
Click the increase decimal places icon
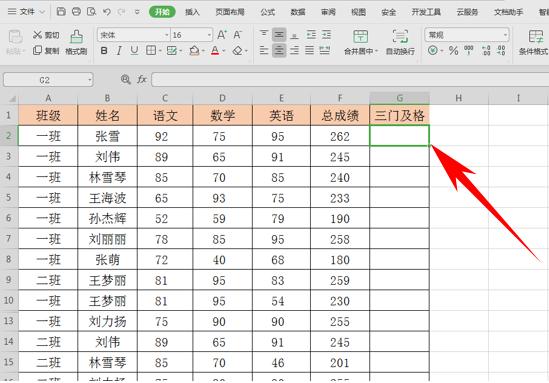point(486,50)
